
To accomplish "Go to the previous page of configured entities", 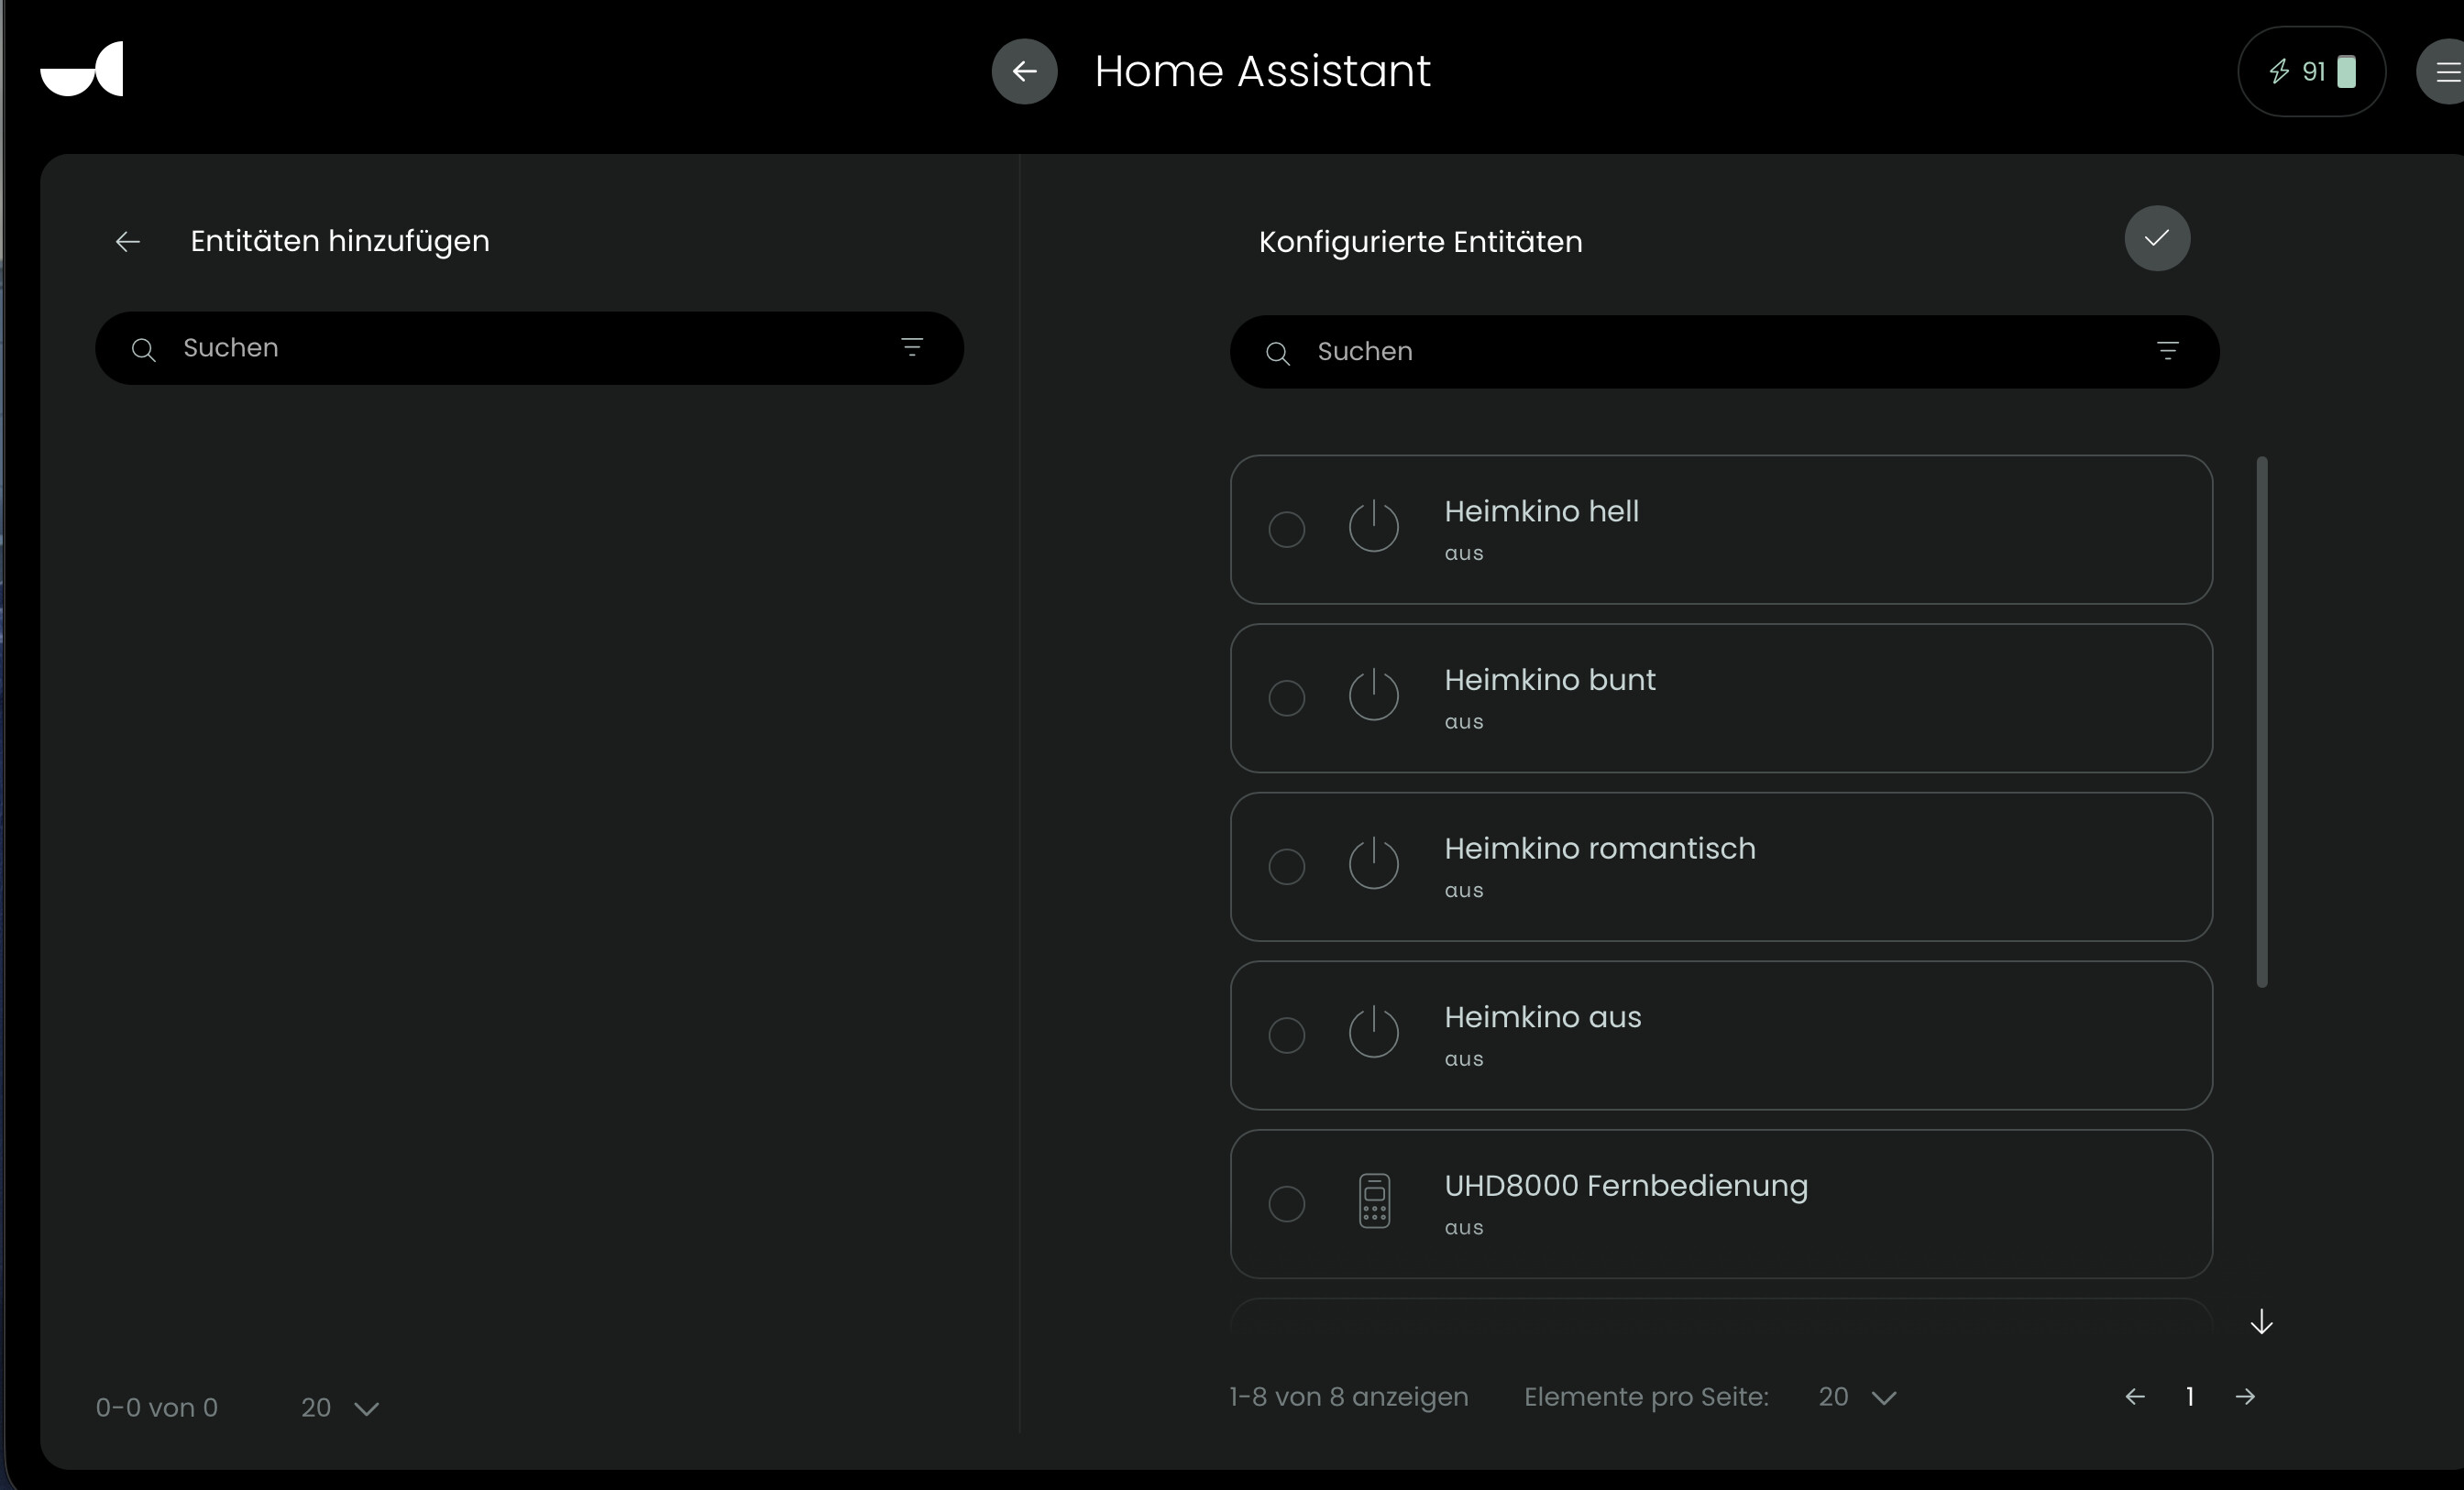I will tap(2134, 1397).
